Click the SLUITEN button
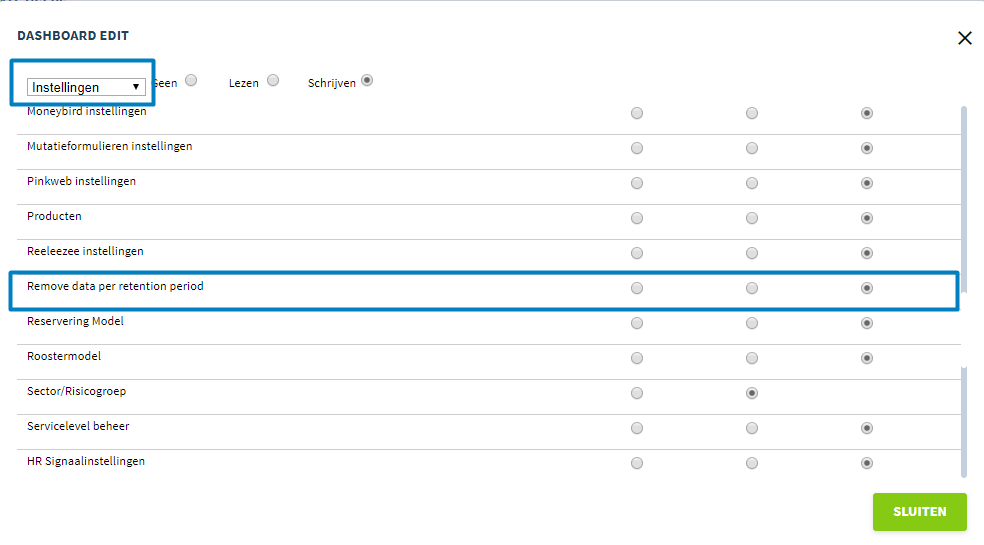Image resolution: width=984 pixels, height=545 pixels. pyautogui.click(x=919, y=512)
